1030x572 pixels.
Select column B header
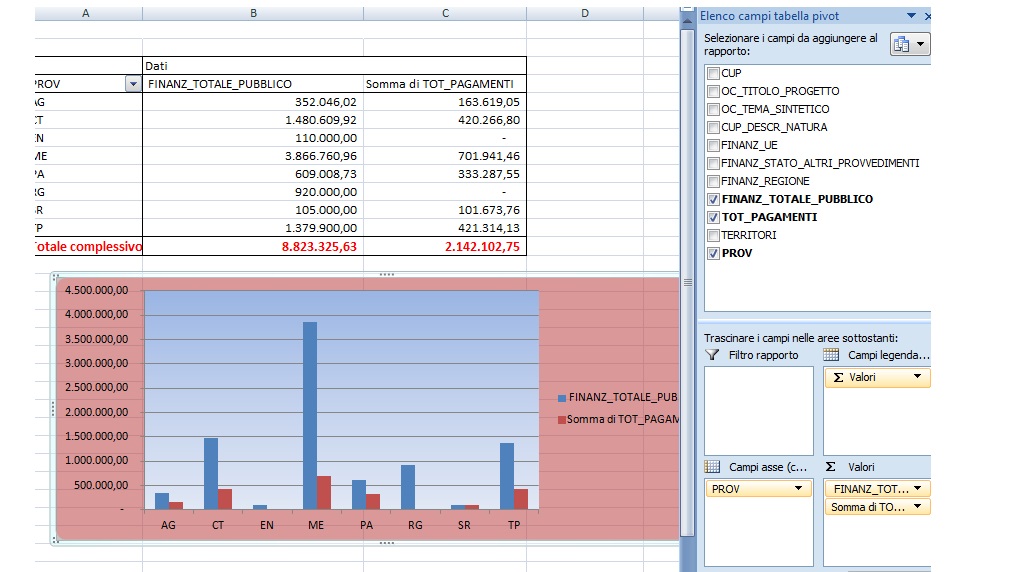point(253,13)
